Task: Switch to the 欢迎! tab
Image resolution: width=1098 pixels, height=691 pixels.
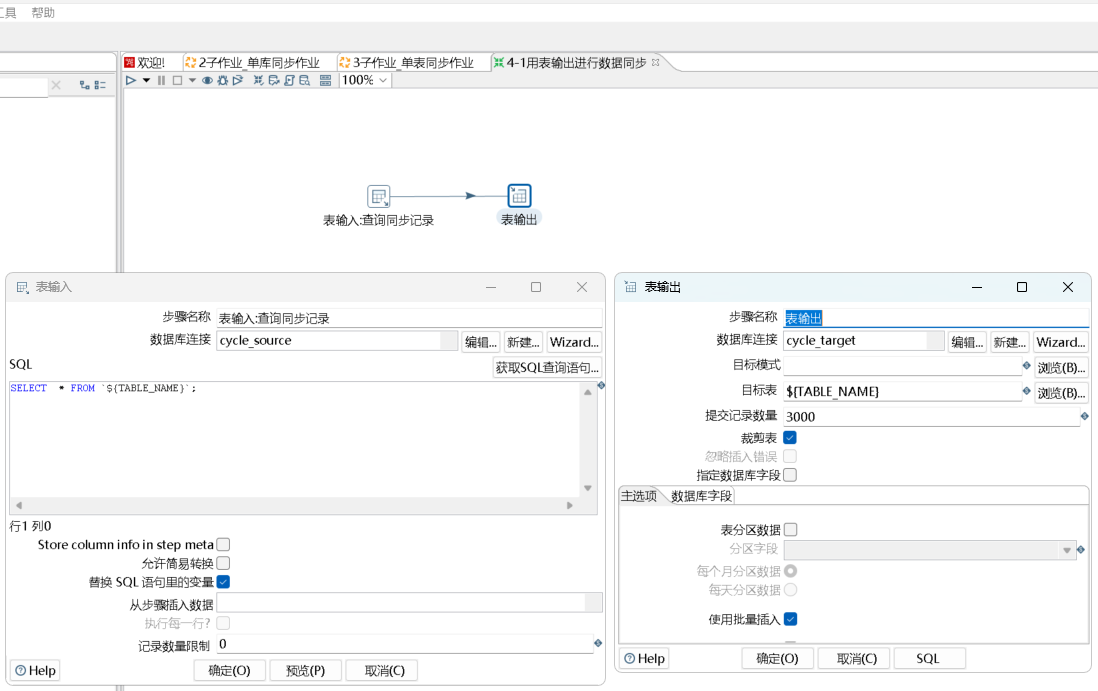Action: (x=144, y=63)
